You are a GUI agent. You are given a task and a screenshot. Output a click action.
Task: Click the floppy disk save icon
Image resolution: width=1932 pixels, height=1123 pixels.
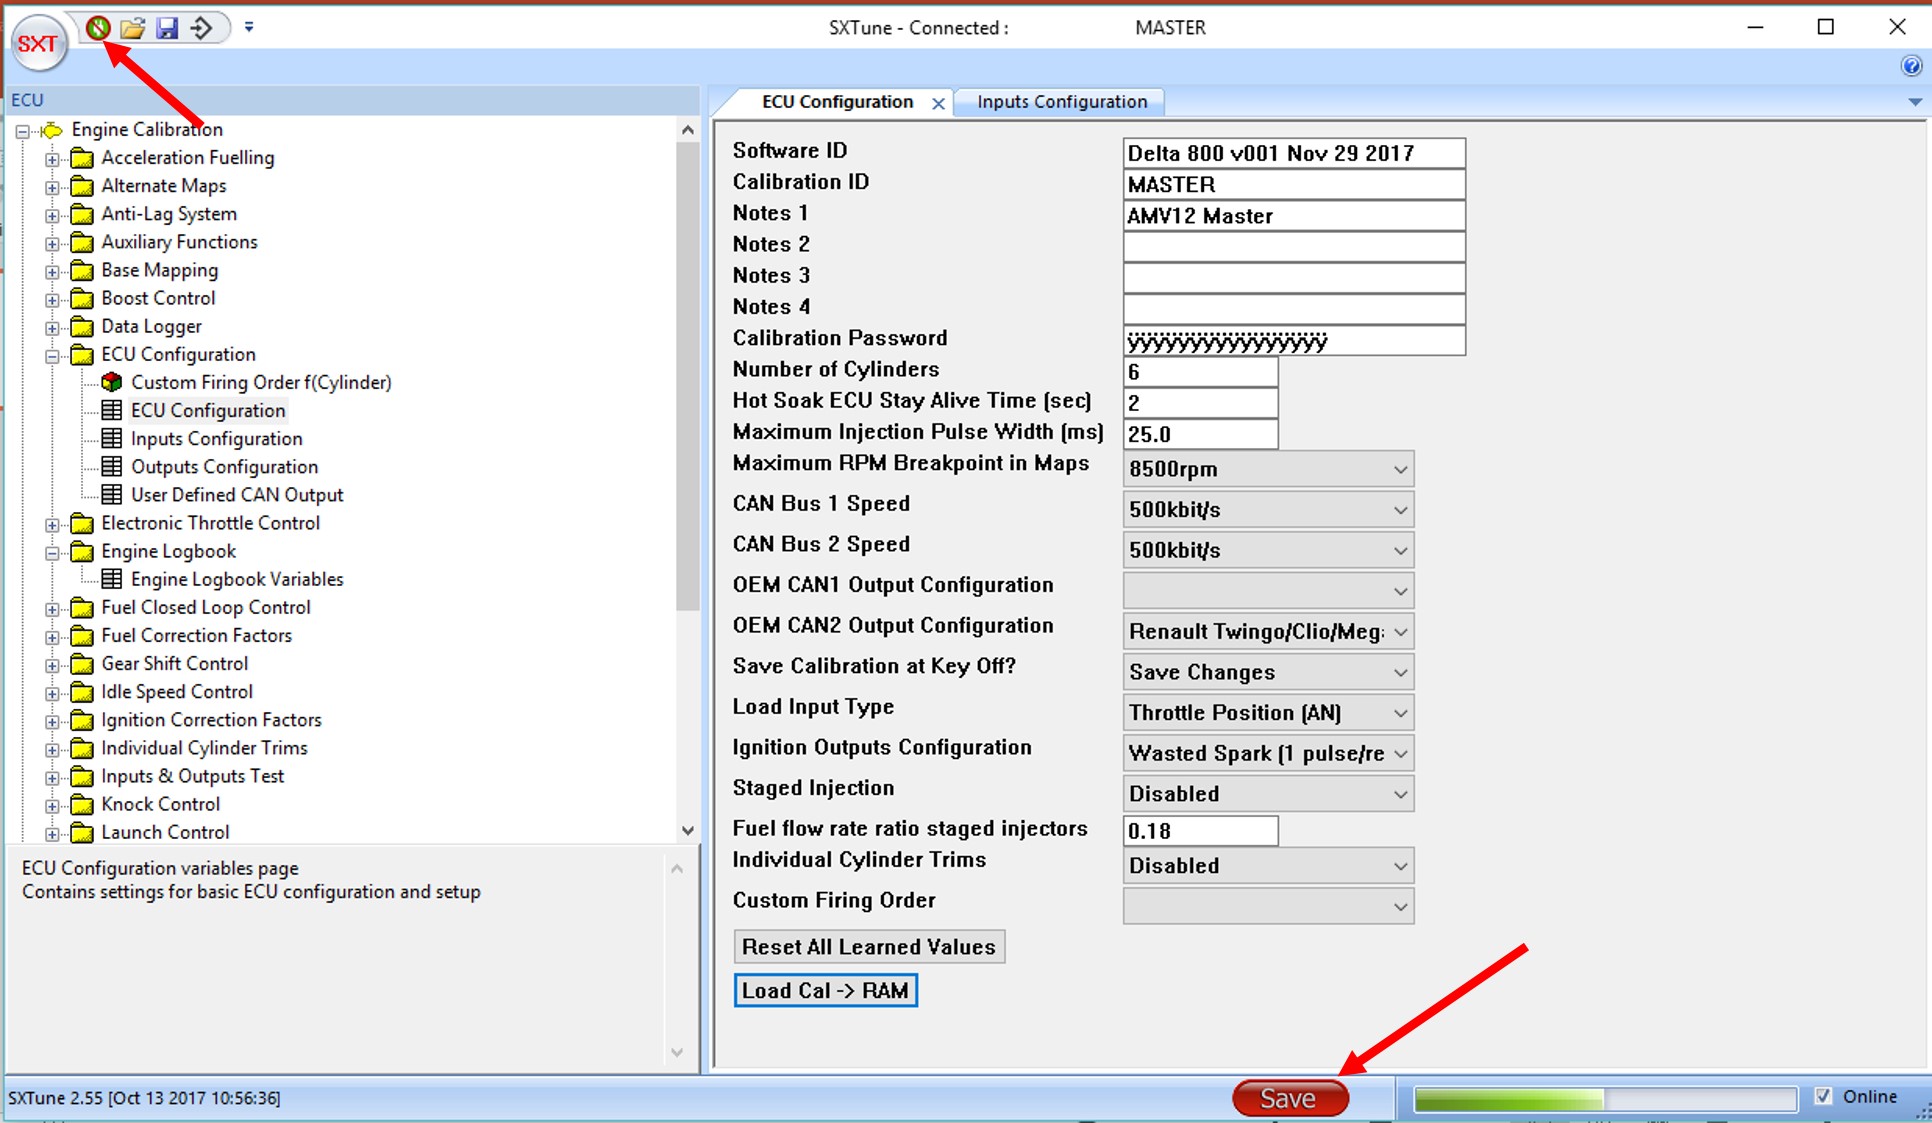167,28
